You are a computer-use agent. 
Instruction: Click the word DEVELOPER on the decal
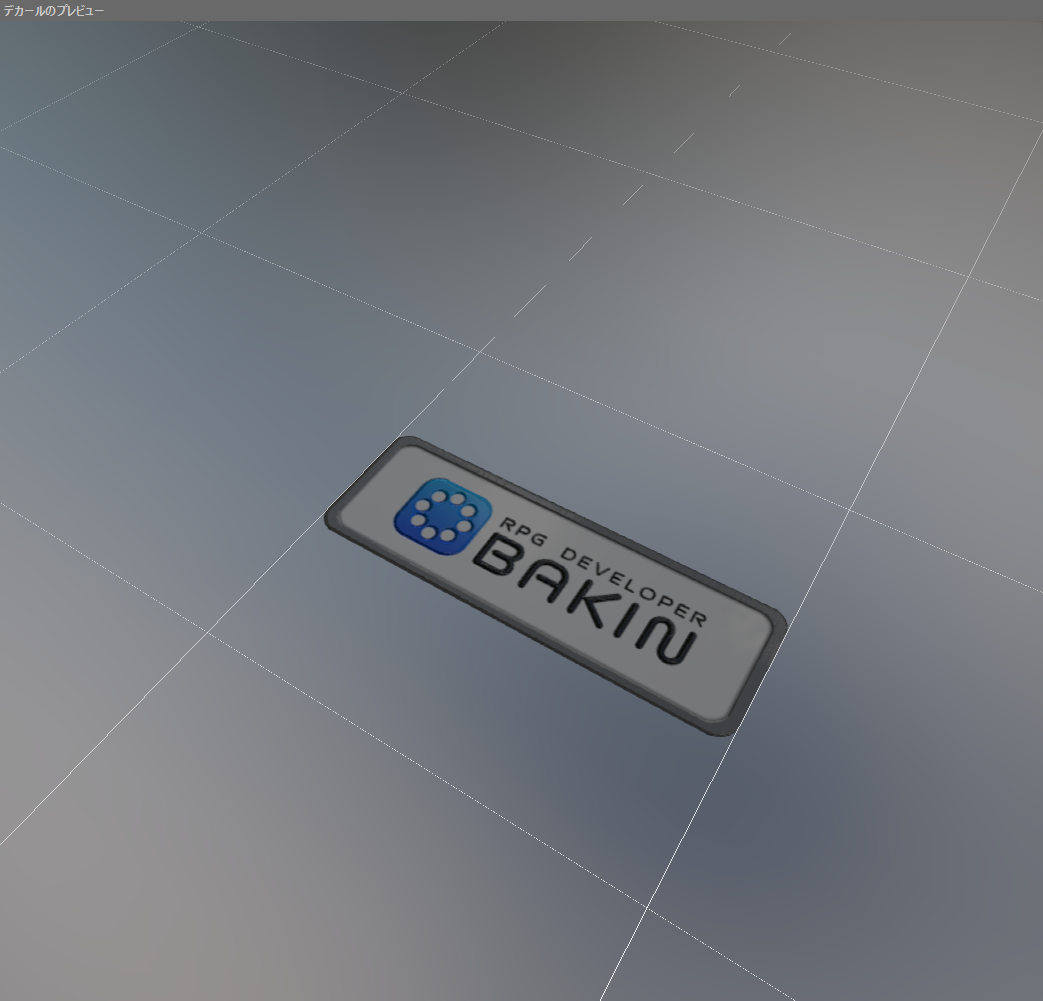pyautogui.click(x=630, y=582)
